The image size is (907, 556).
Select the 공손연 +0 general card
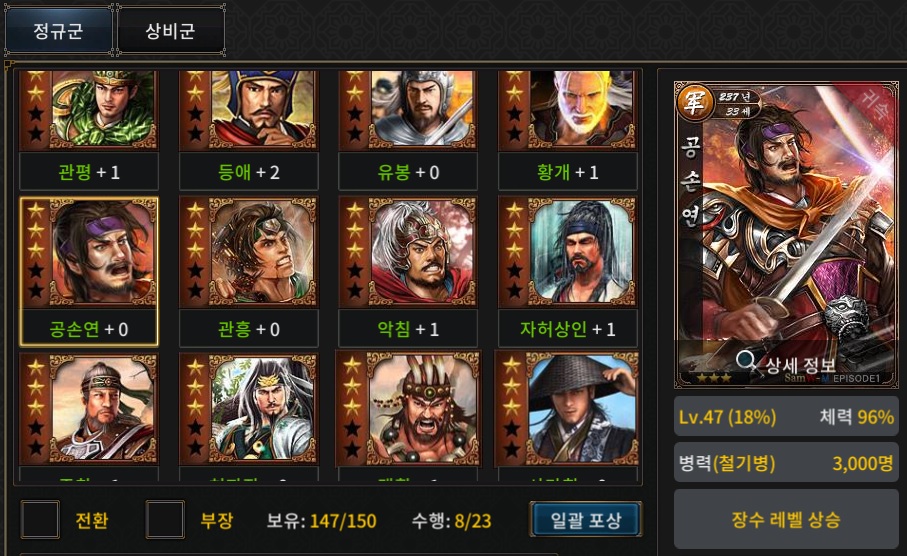89,271
